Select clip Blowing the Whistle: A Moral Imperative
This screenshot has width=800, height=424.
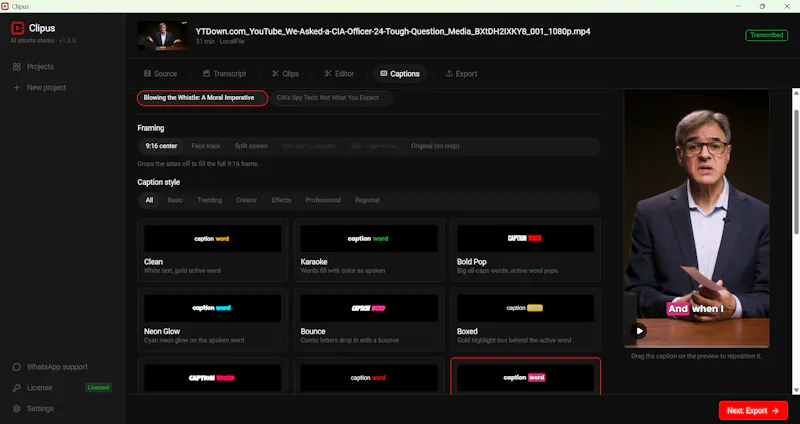tap(202, 98)
